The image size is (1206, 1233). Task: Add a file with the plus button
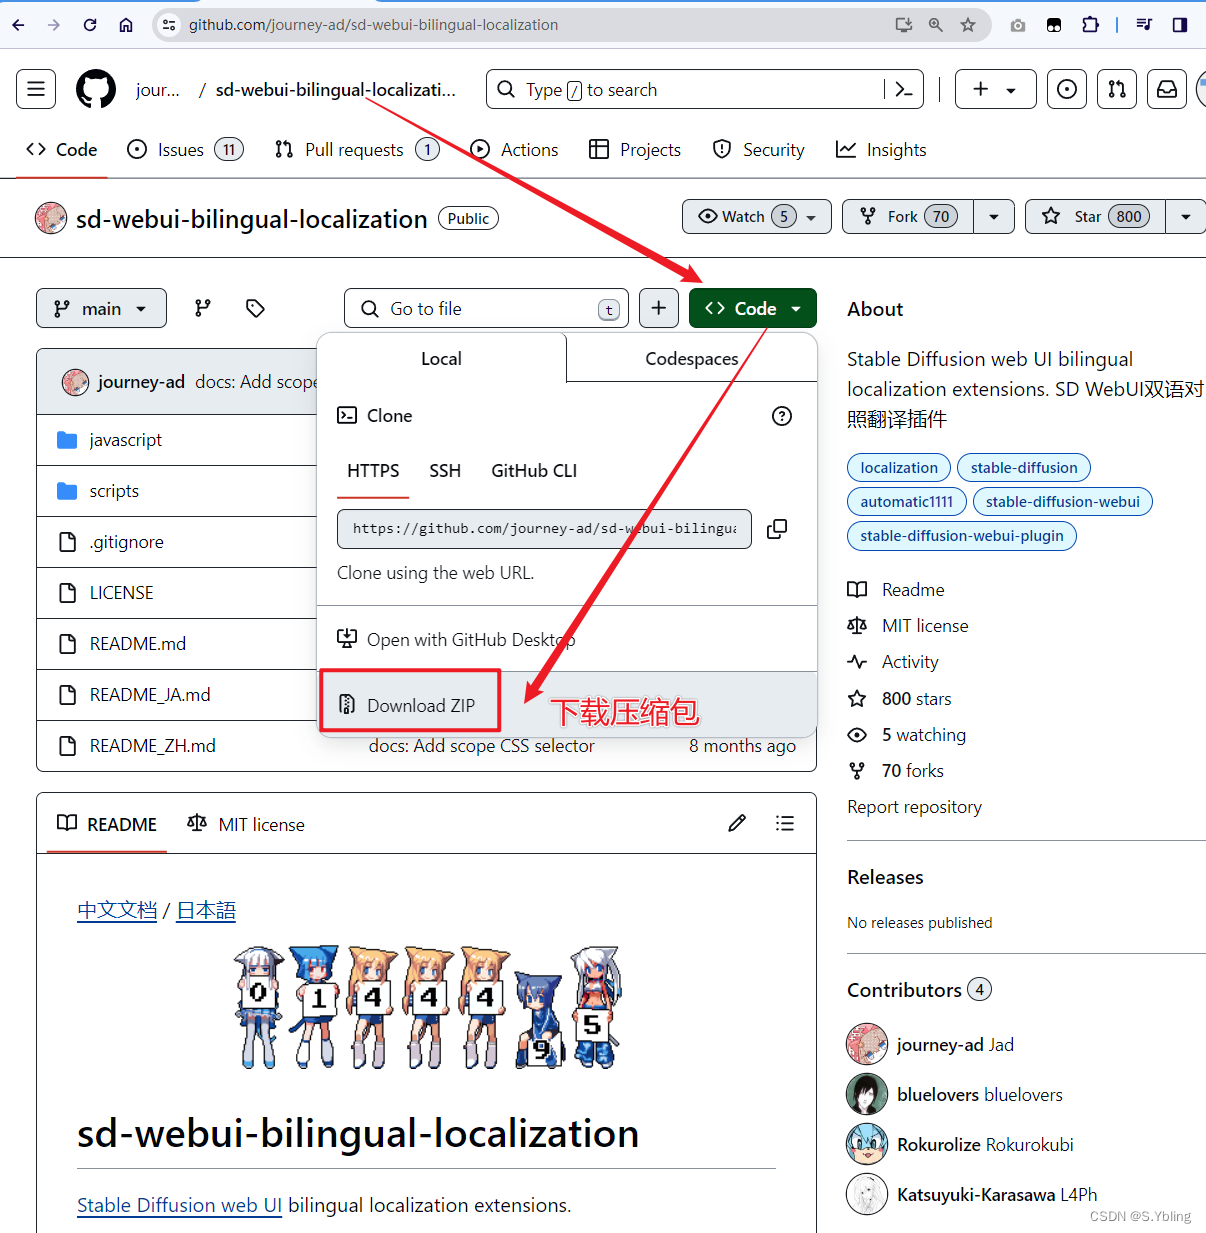click(658, 308)
